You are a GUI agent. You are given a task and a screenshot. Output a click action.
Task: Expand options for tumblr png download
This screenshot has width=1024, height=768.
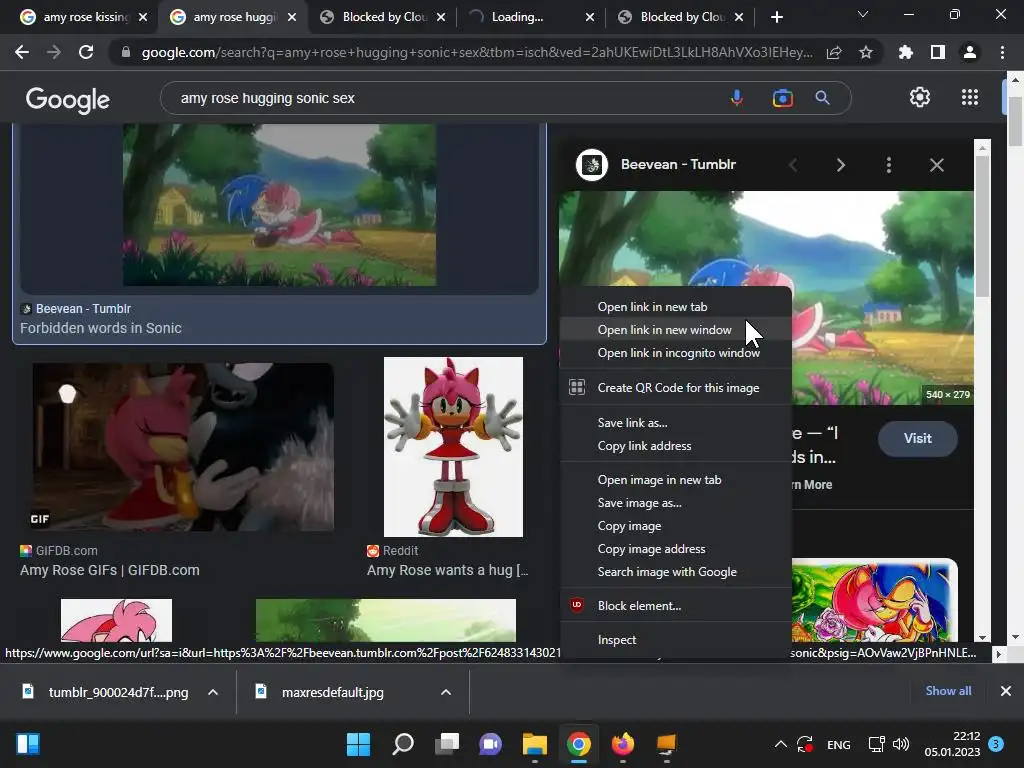(213, 692)
